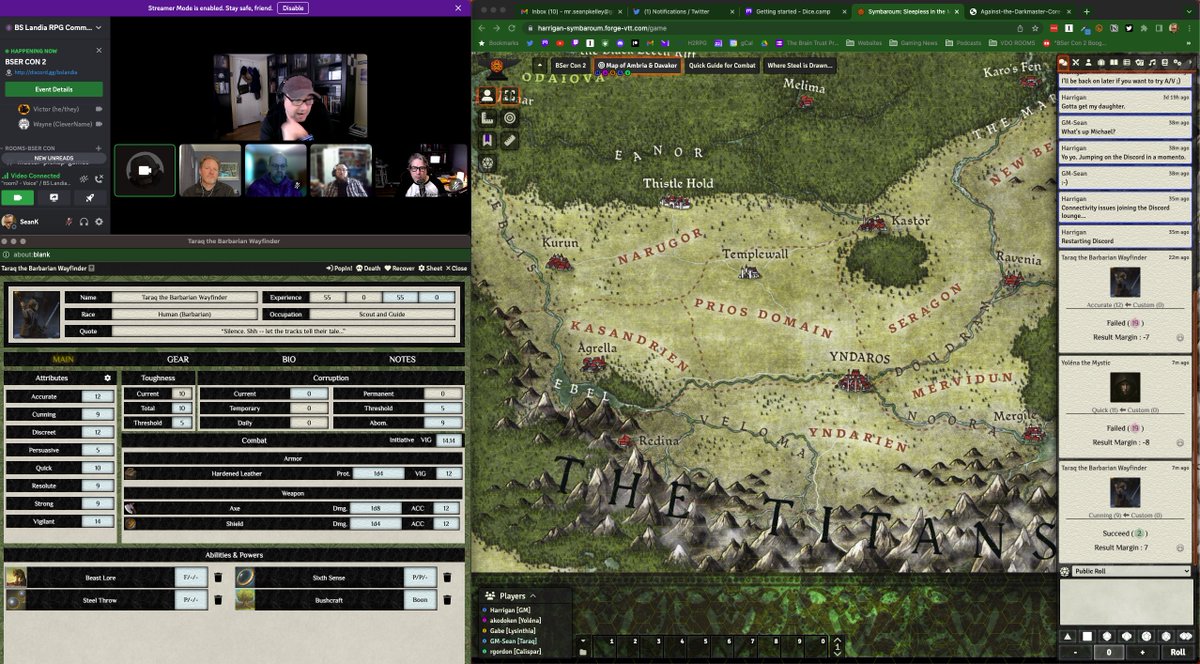Increase dice modifier with plus button
Image resolution: width=1200 pixels, height=664 pixels.
click(x=1142, y=652)
